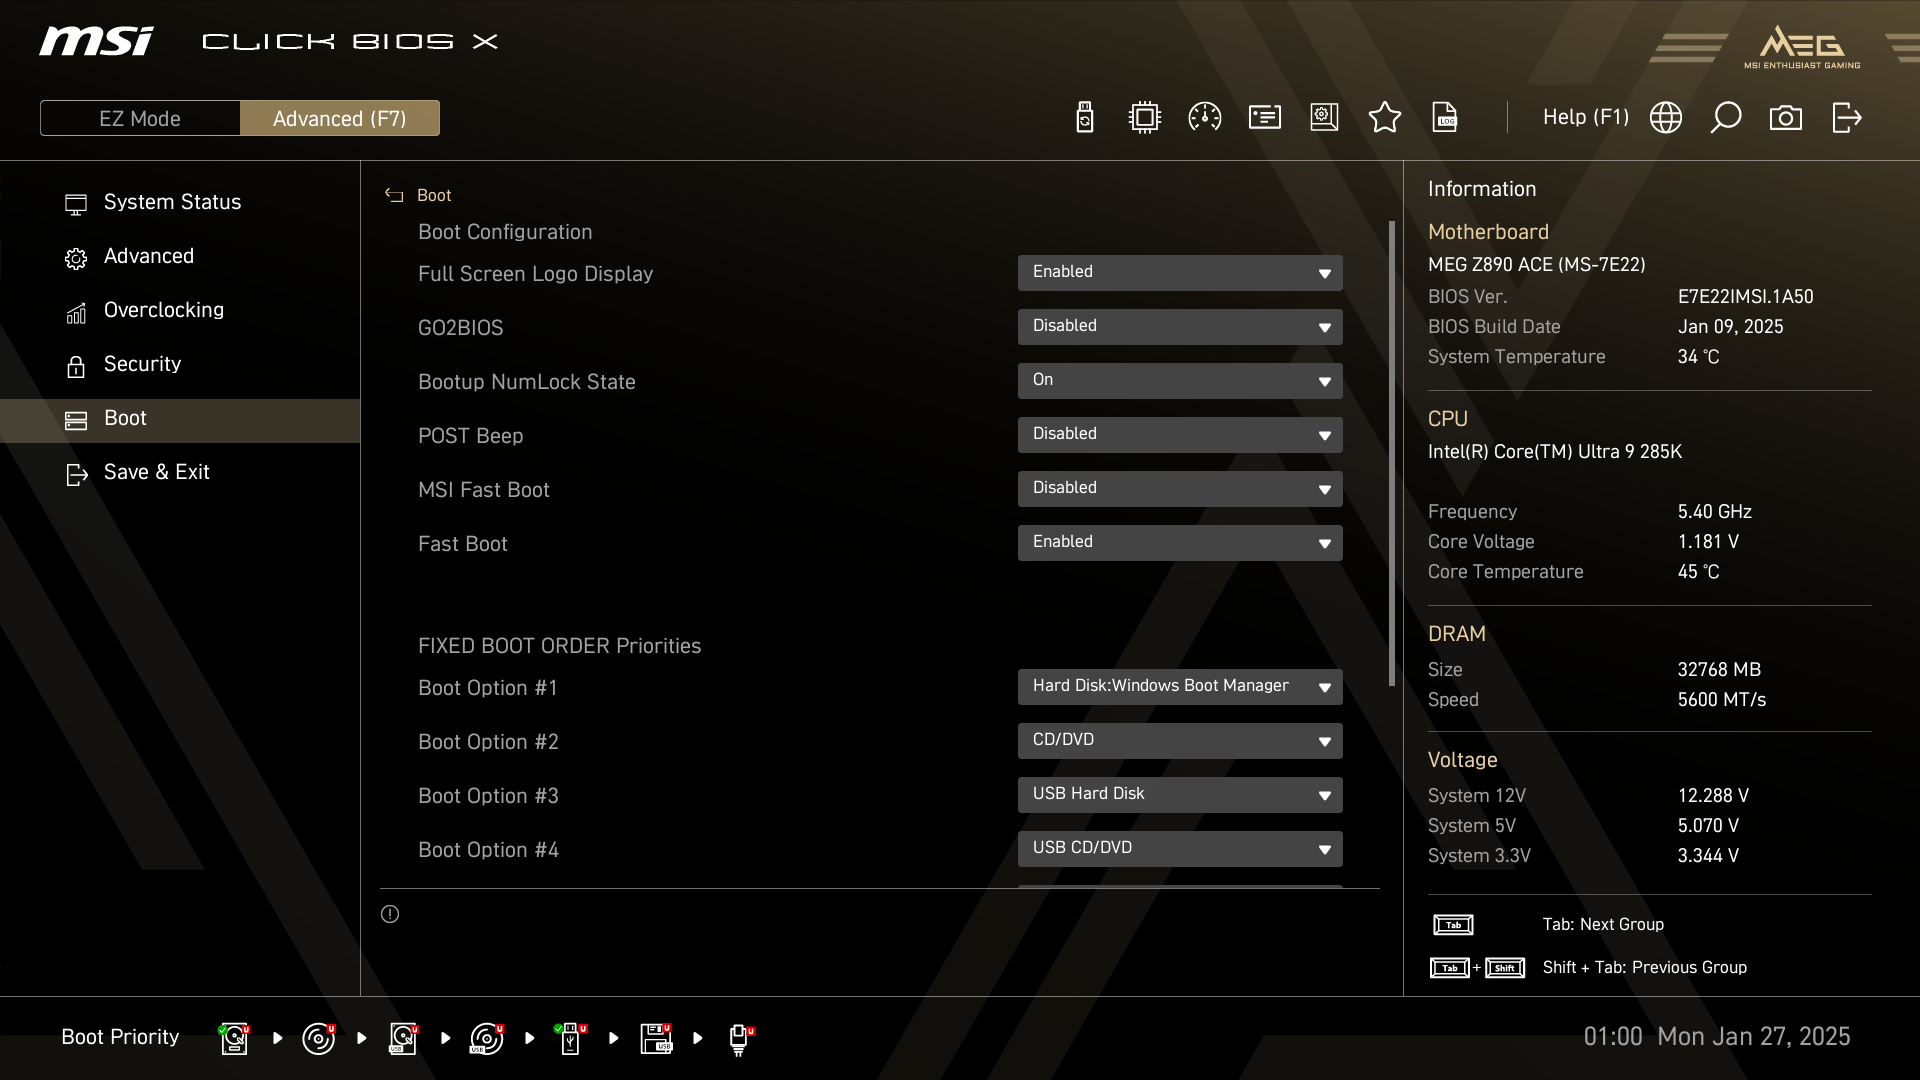Click the Boot settings list scrollbar
This screenshot has width=1920, height=1080.
click(x=1391, y=452)
